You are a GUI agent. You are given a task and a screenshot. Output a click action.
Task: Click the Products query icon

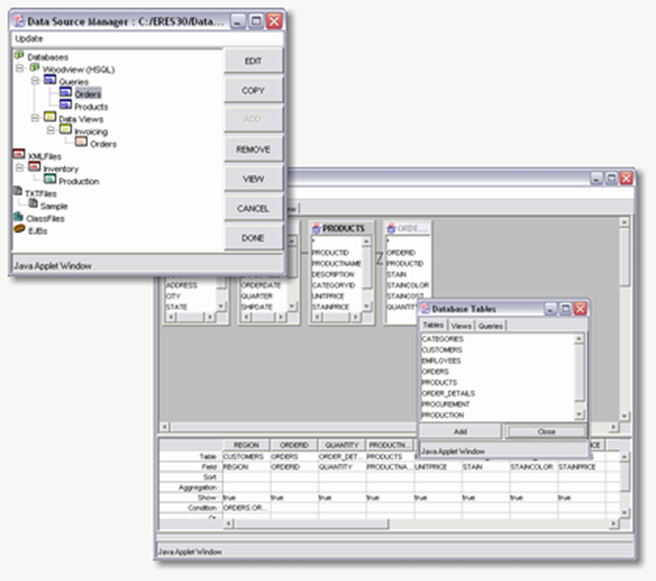tap(65, 105)
